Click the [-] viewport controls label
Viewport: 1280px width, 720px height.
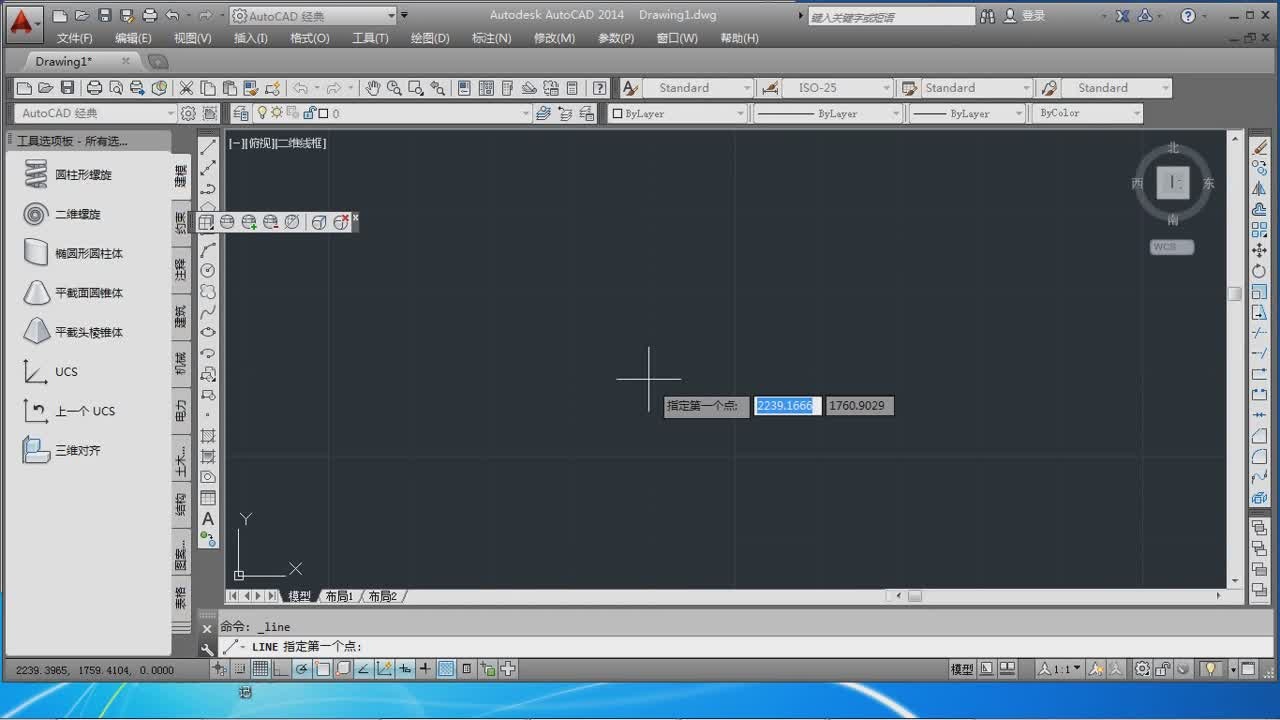pos(237,143)
